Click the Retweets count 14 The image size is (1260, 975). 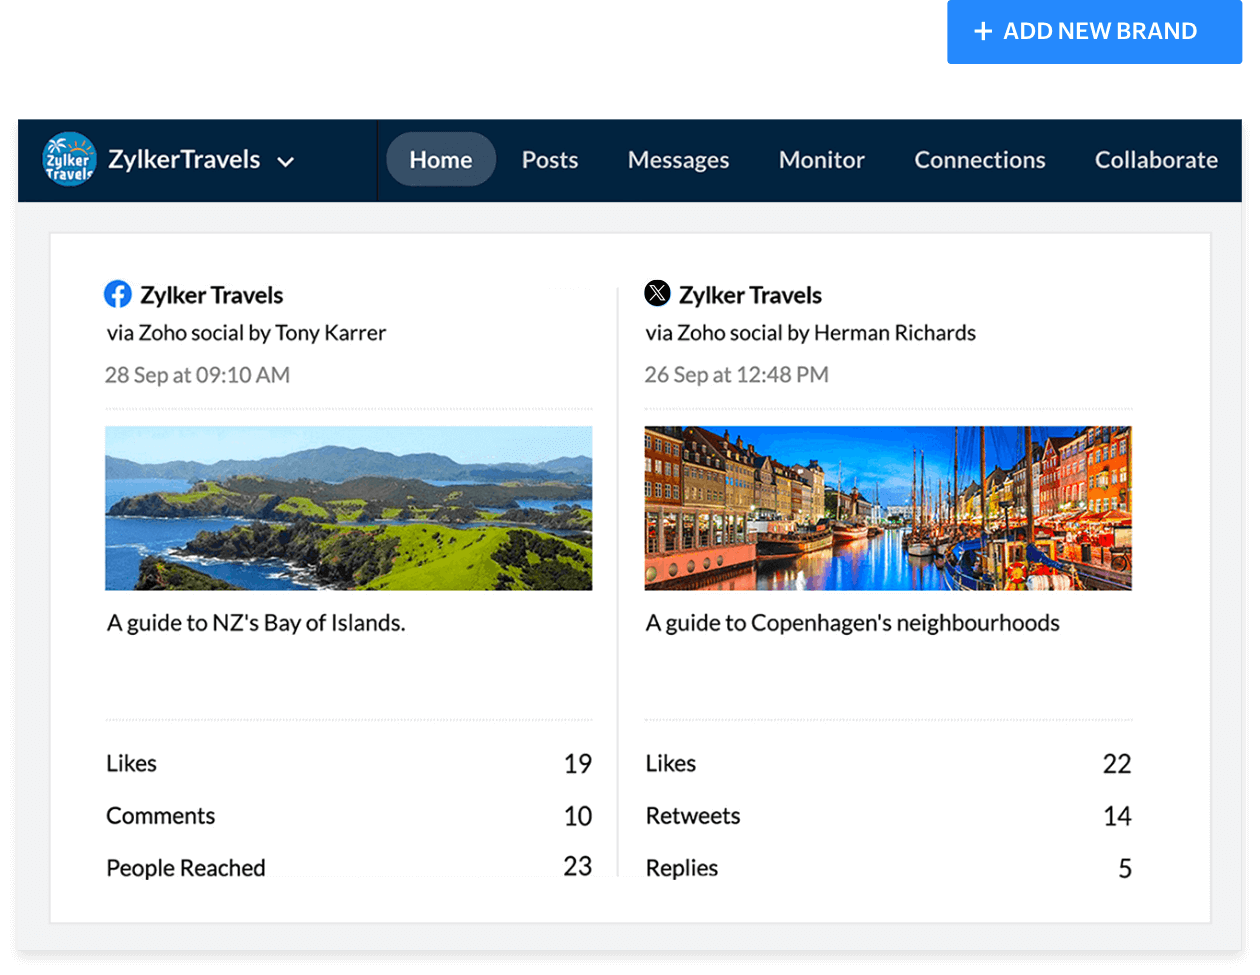1117,816
